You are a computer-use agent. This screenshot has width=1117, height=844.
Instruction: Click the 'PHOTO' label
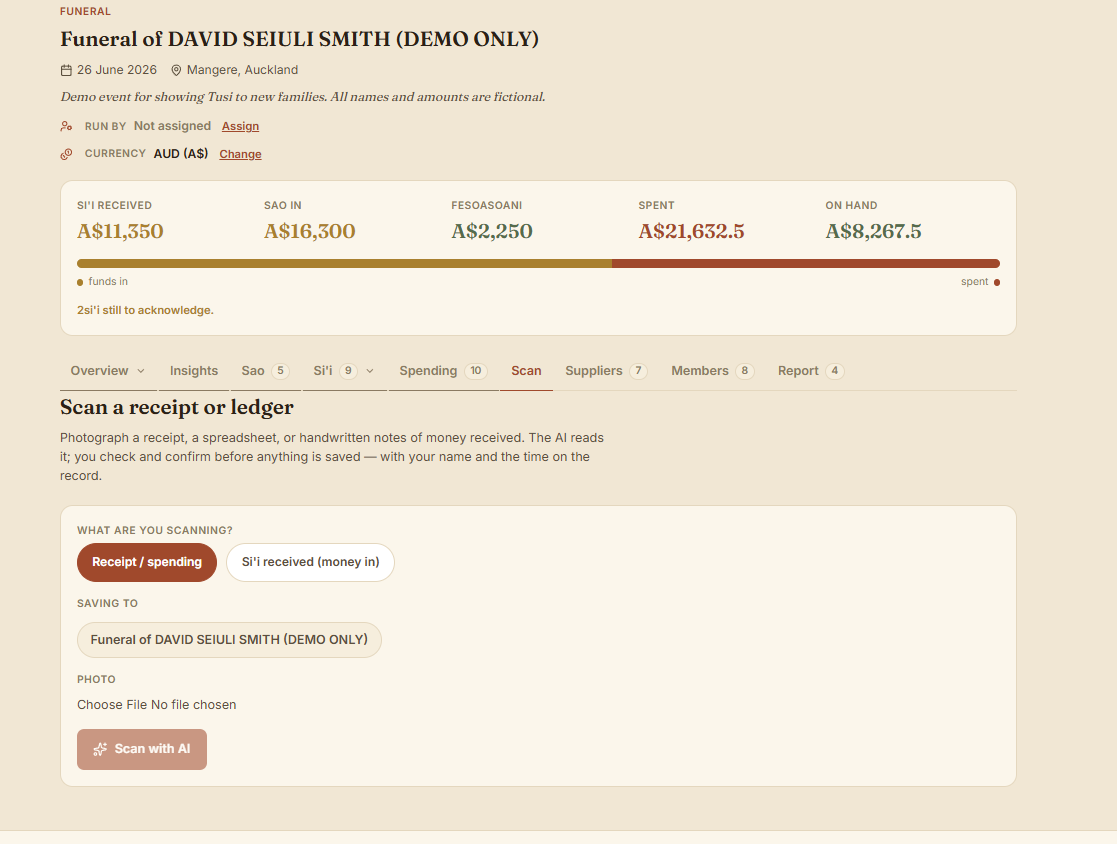tap(96, 679)
